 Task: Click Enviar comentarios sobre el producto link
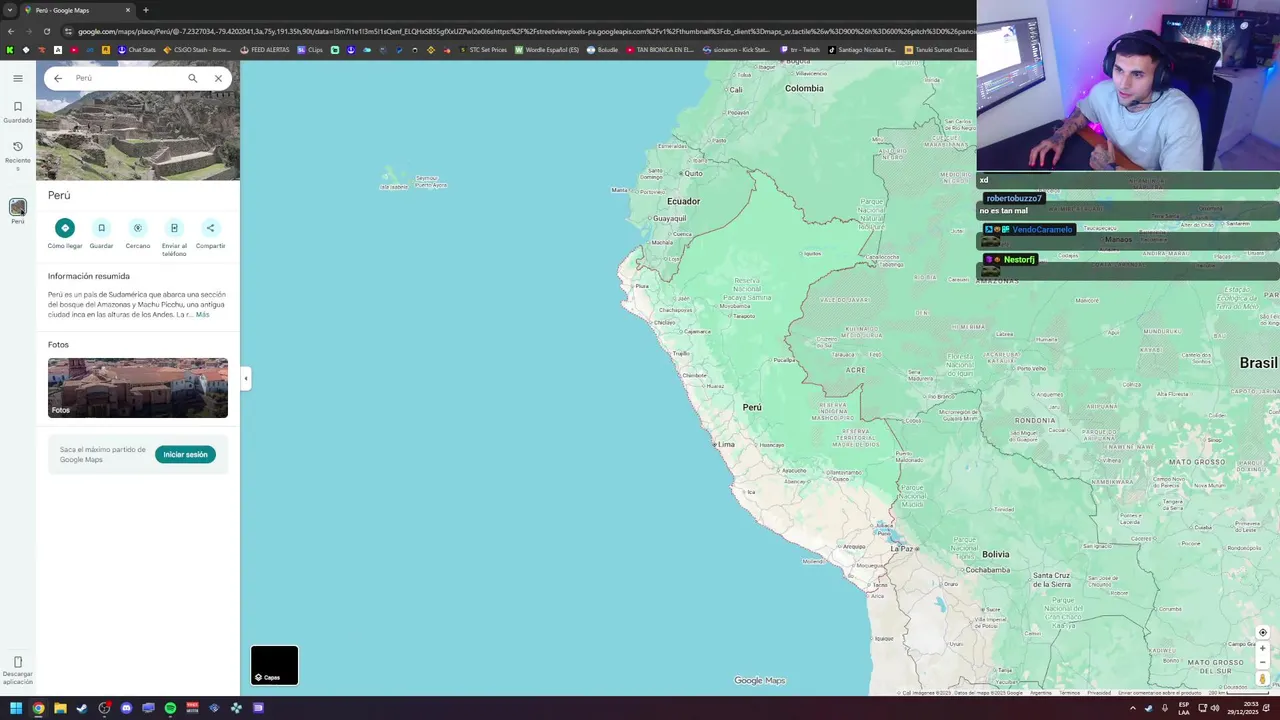click(1159, 692)
